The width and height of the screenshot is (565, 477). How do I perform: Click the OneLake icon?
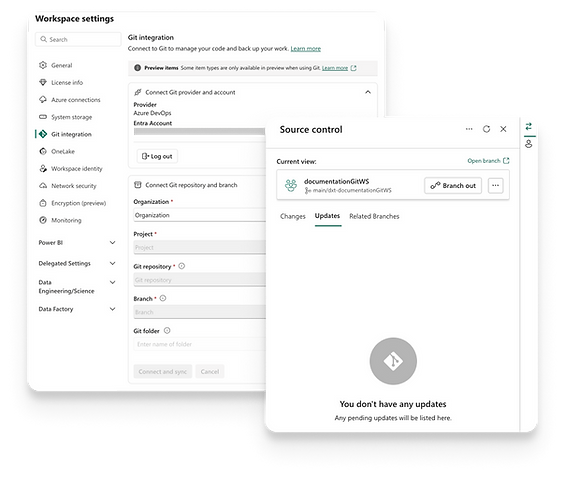[x=43, y=151]
